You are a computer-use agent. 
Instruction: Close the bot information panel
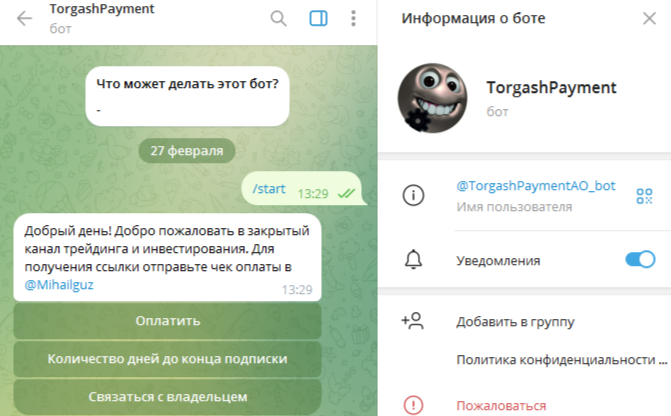click(x=649, y=18)
